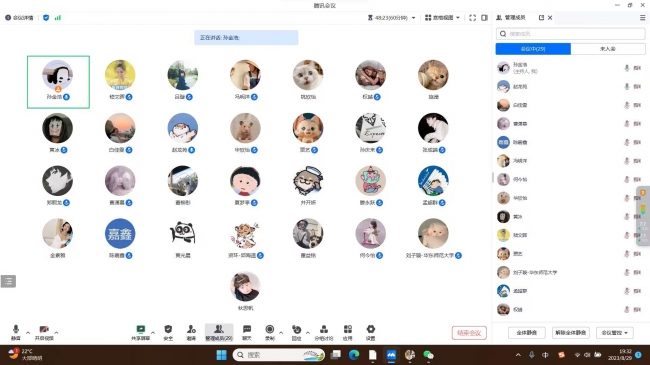The height and width of the screenshot is (365, 650).
Task: Click the 全体静音 mute all button
Action: click(526, 333)
